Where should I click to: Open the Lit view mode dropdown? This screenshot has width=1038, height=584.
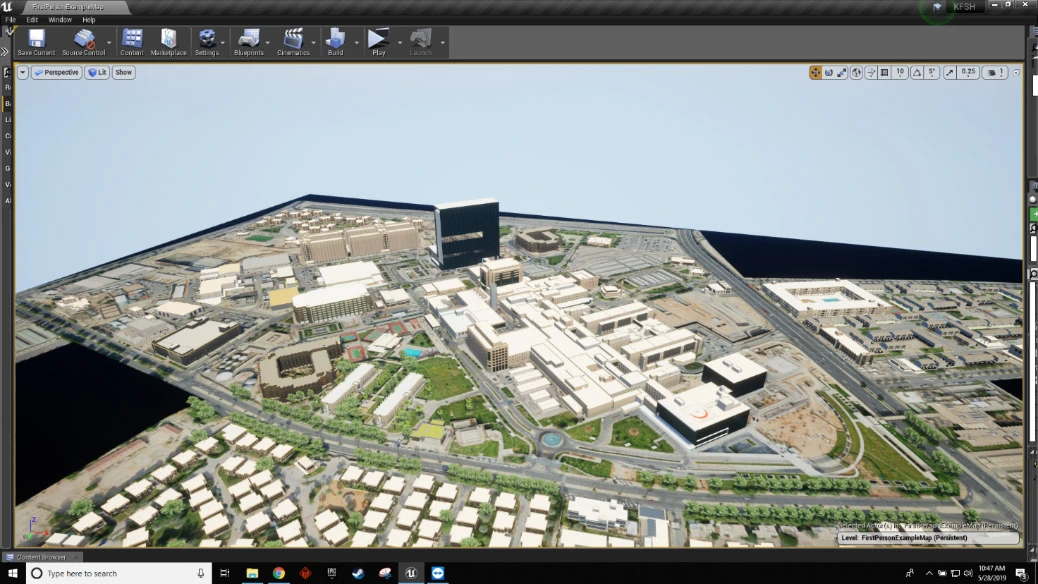96,72
